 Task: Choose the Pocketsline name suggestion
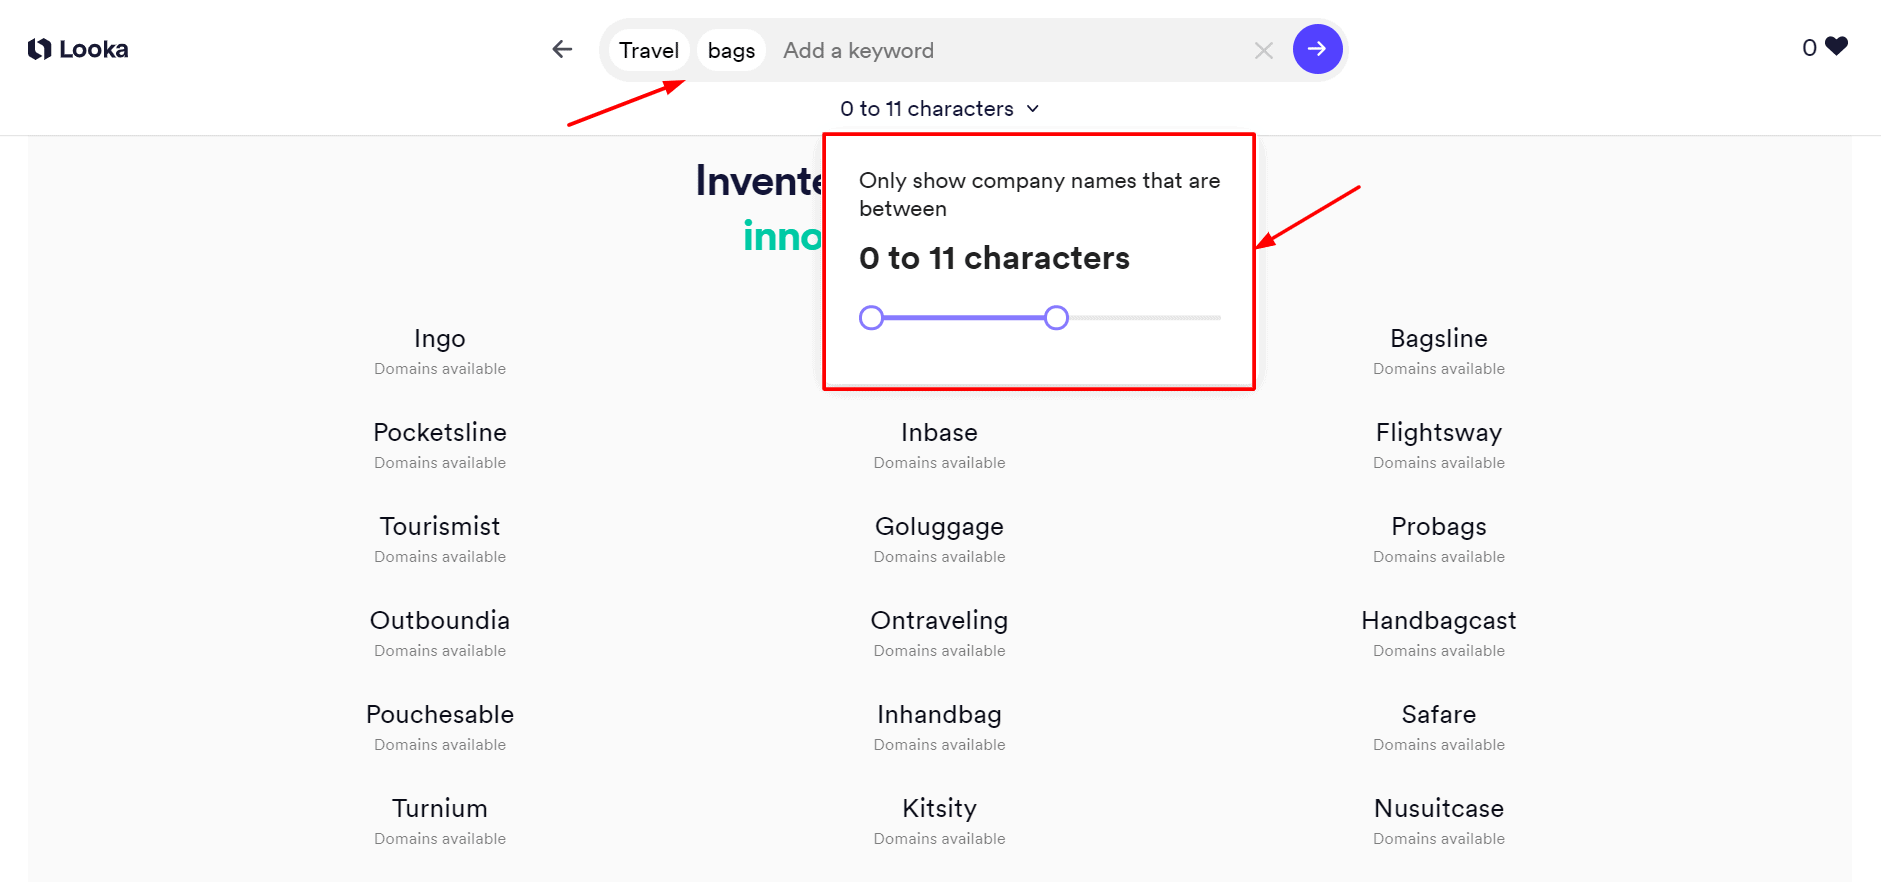coord(440,433)
